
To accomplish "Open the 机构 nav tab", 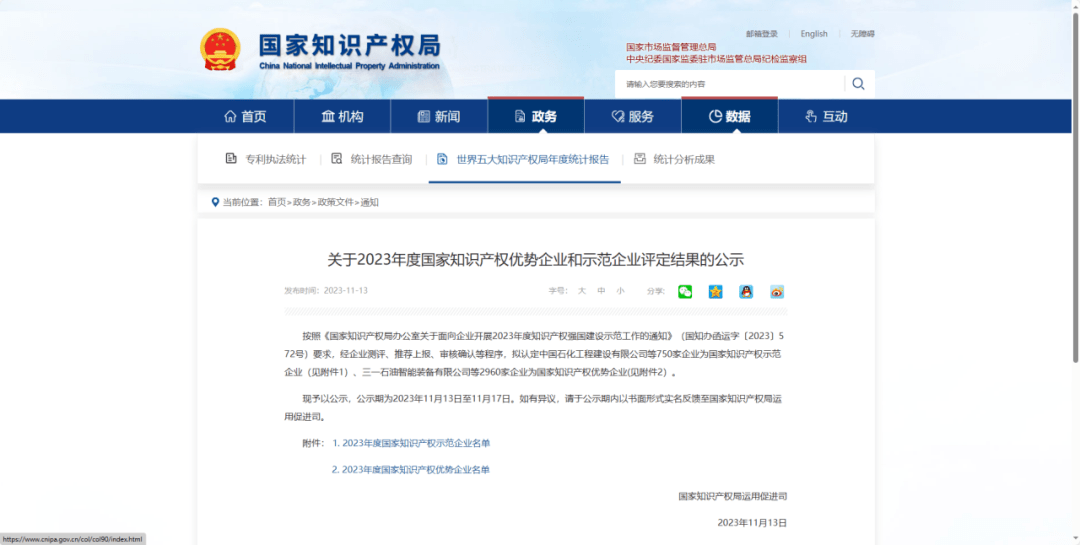I will click(342, 116).
